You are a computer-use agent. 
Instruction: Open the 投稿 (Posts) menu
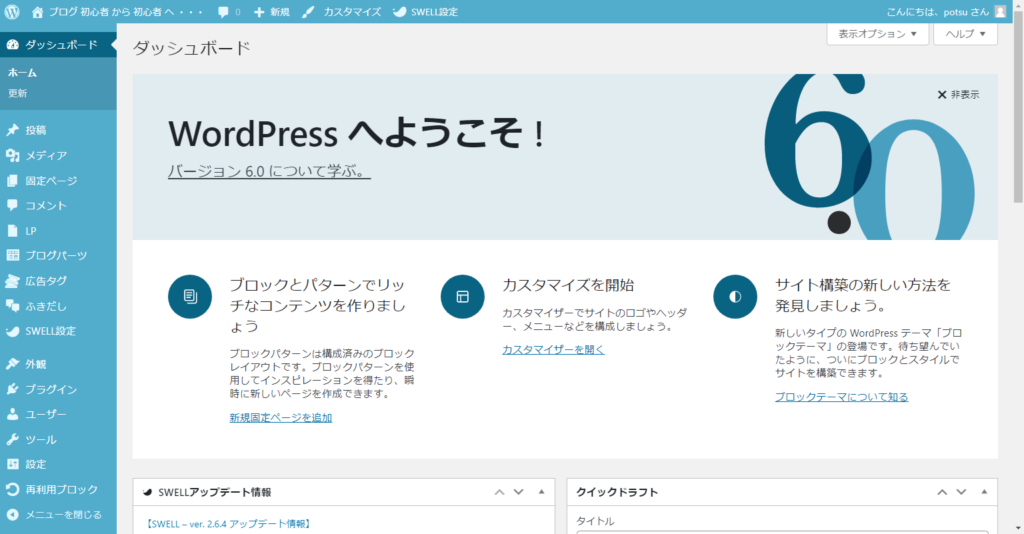point(35,130)
